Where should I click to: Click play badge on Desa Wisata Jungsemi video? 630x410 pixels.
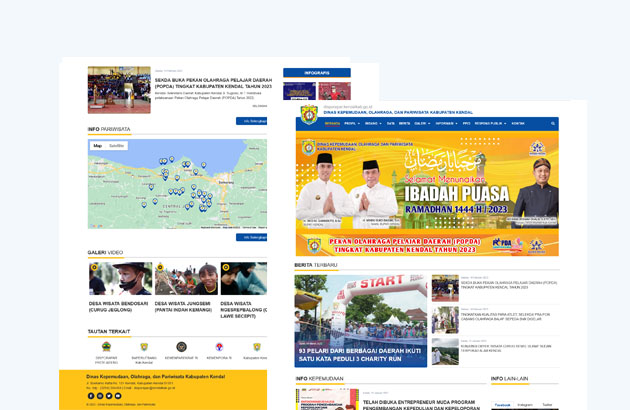tap(160, 268)
